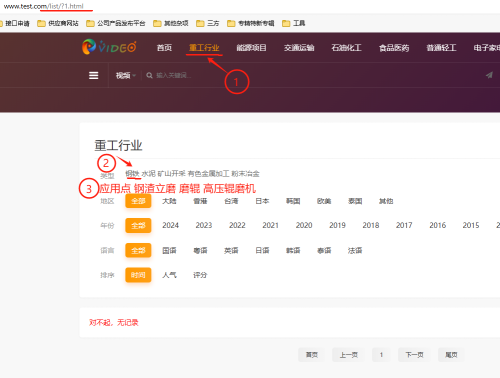Filter by year 2019
Viewport: 500px width, 378px height.
[x=337, y=225]
